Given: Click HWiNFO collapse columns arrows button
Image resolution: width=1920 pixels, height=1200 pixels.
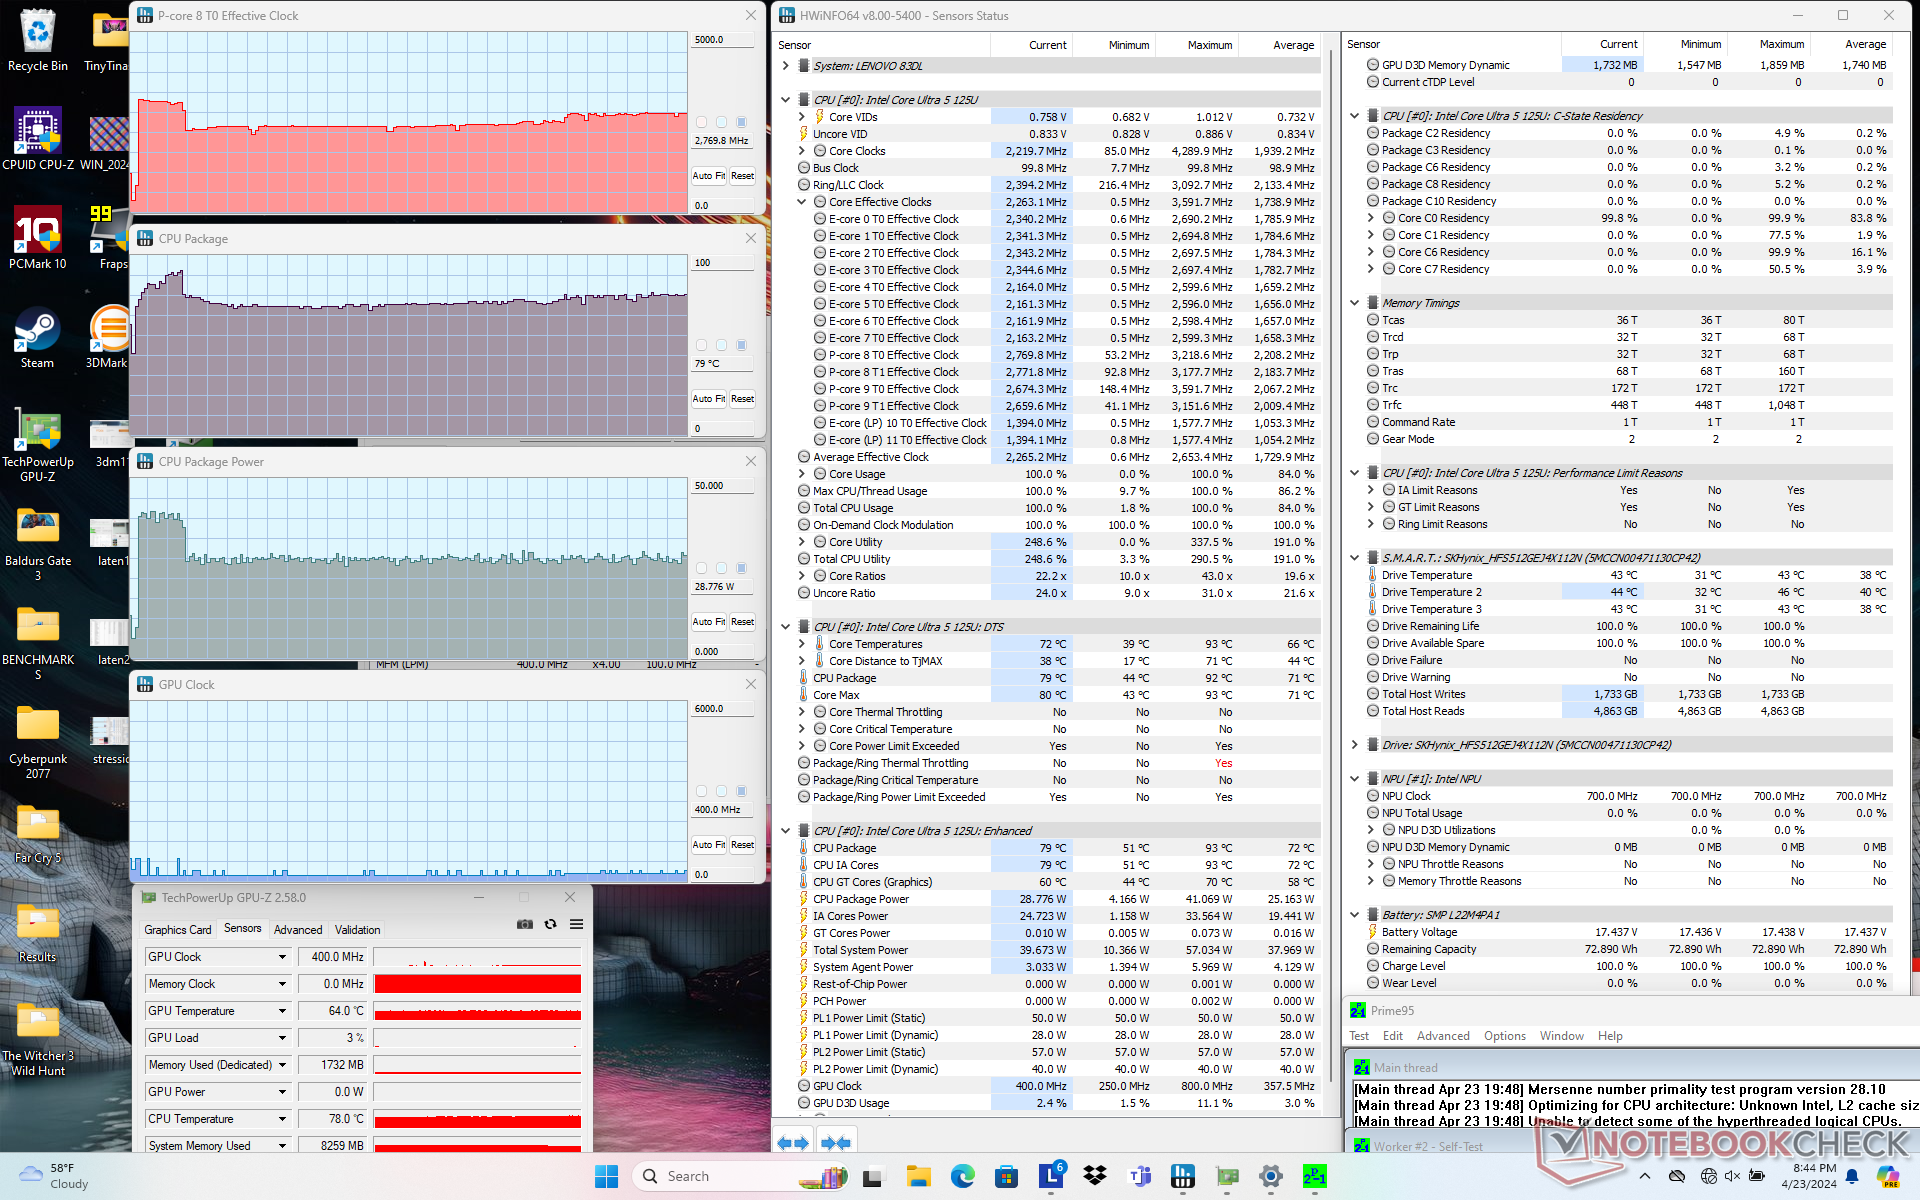Looking at the screenshot, I should [x=836, y=1142].
